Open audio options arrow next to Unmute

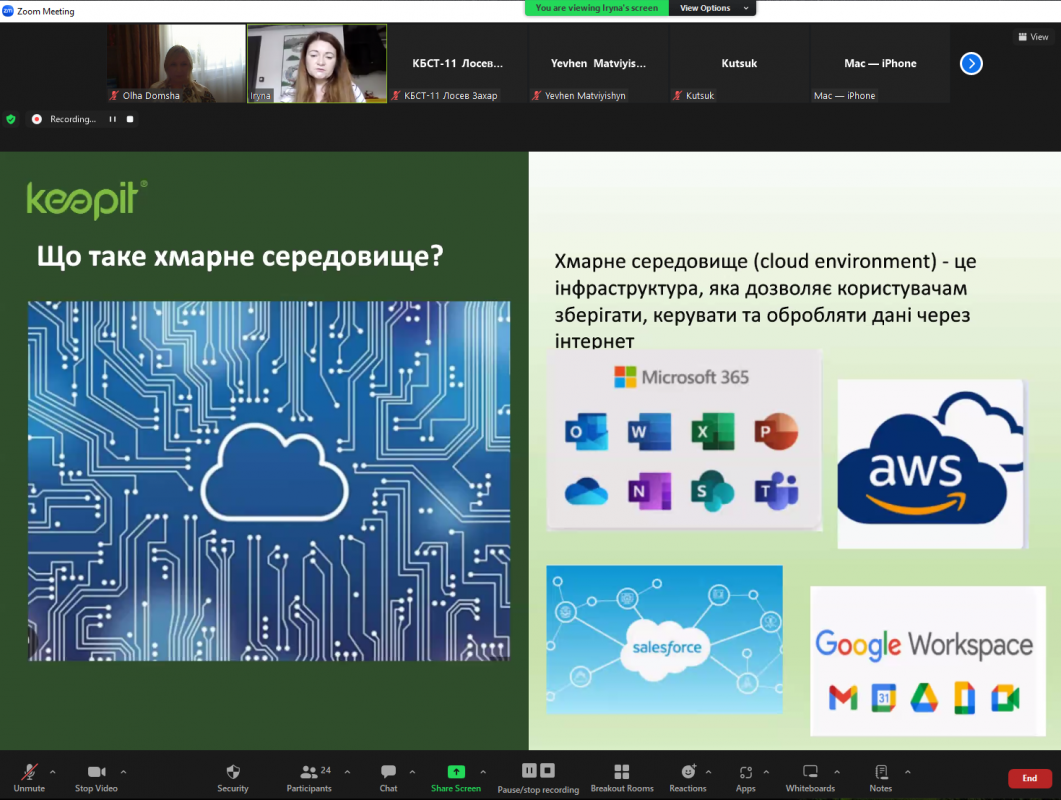53,772
